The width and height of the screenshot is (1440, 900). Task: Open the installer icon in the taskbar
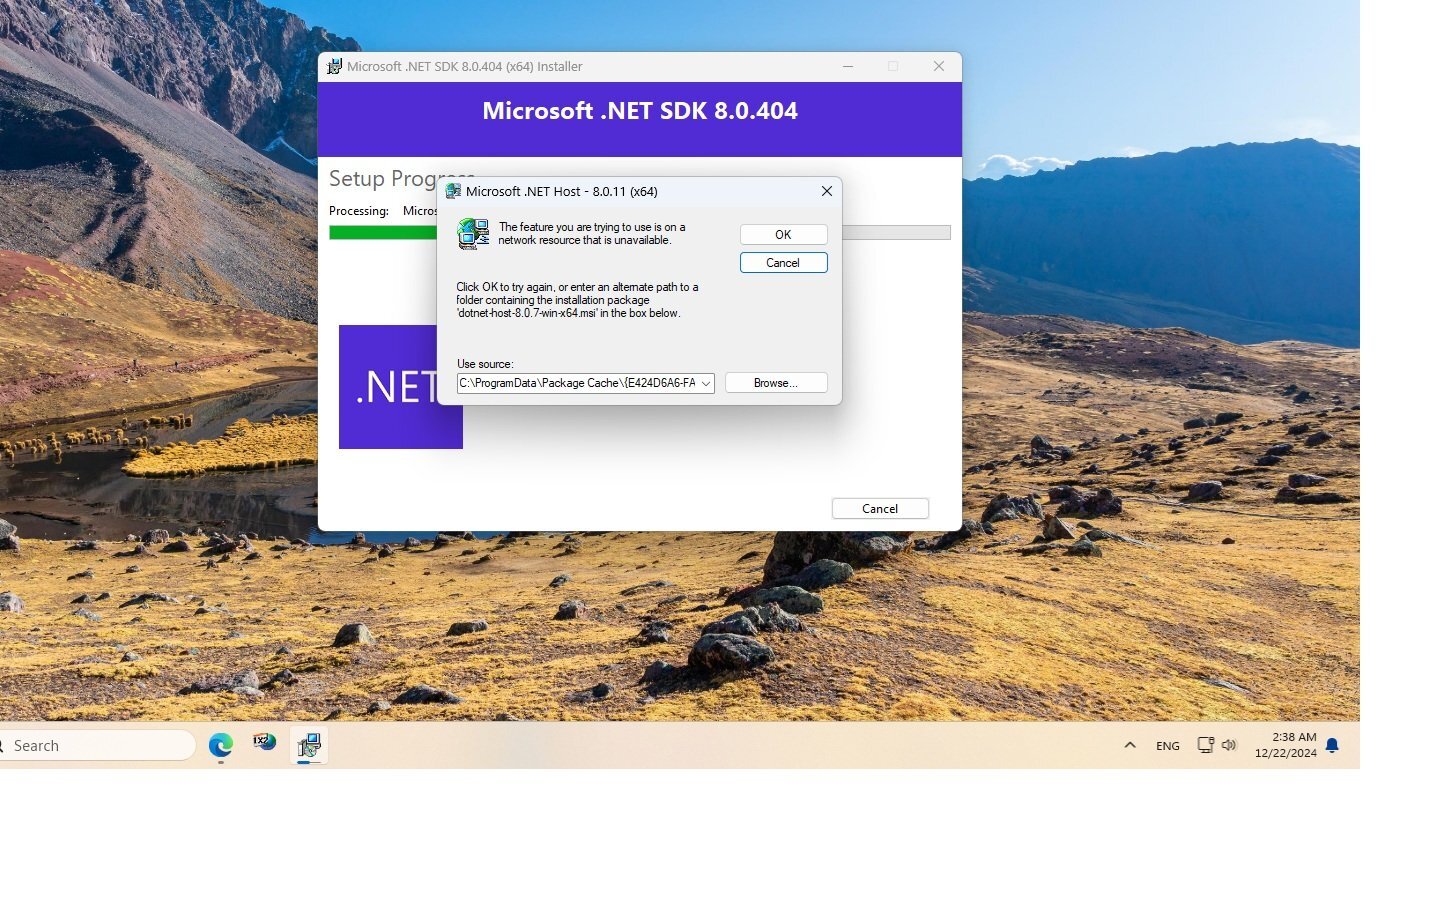click(x=309, y=745)
